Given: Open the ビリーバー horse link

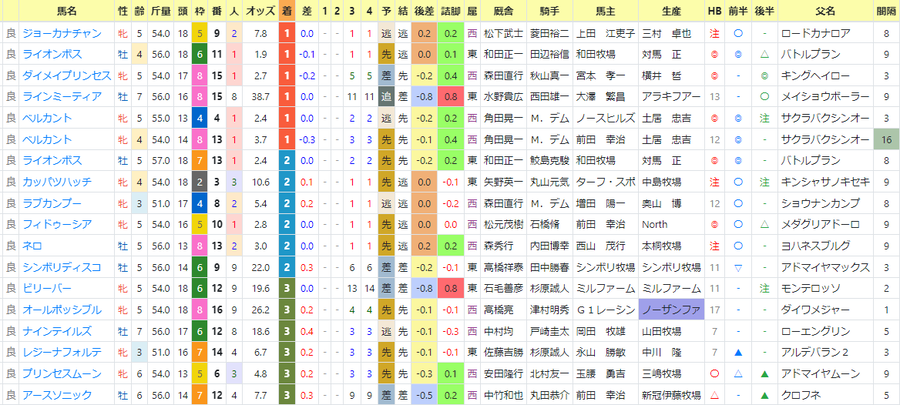Looking at the screenshot, I should (47, 289).
